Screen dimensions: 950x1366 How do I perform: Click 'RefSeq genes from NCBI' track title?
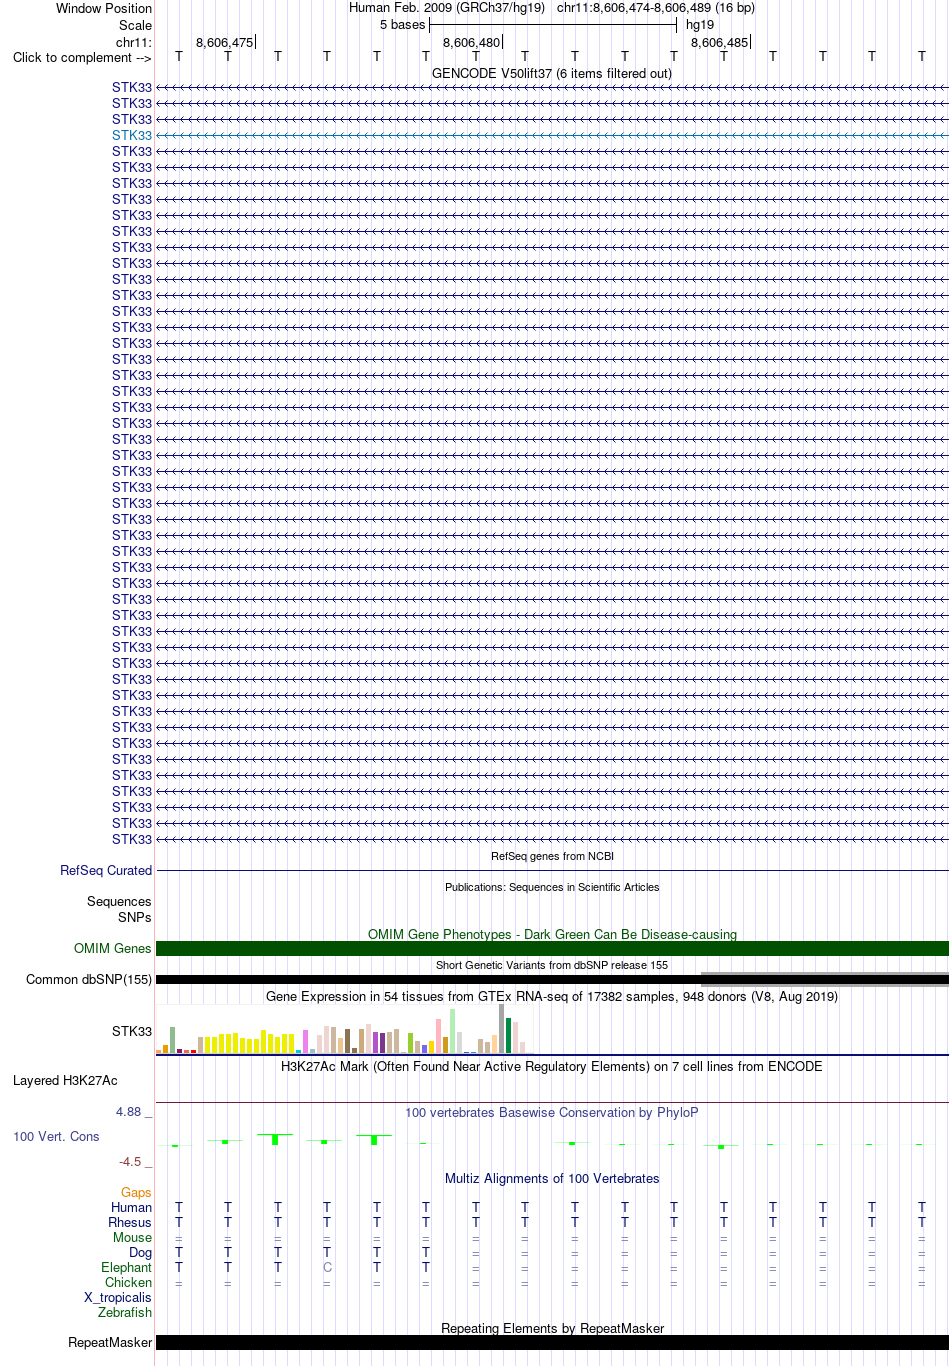point(552,856)
